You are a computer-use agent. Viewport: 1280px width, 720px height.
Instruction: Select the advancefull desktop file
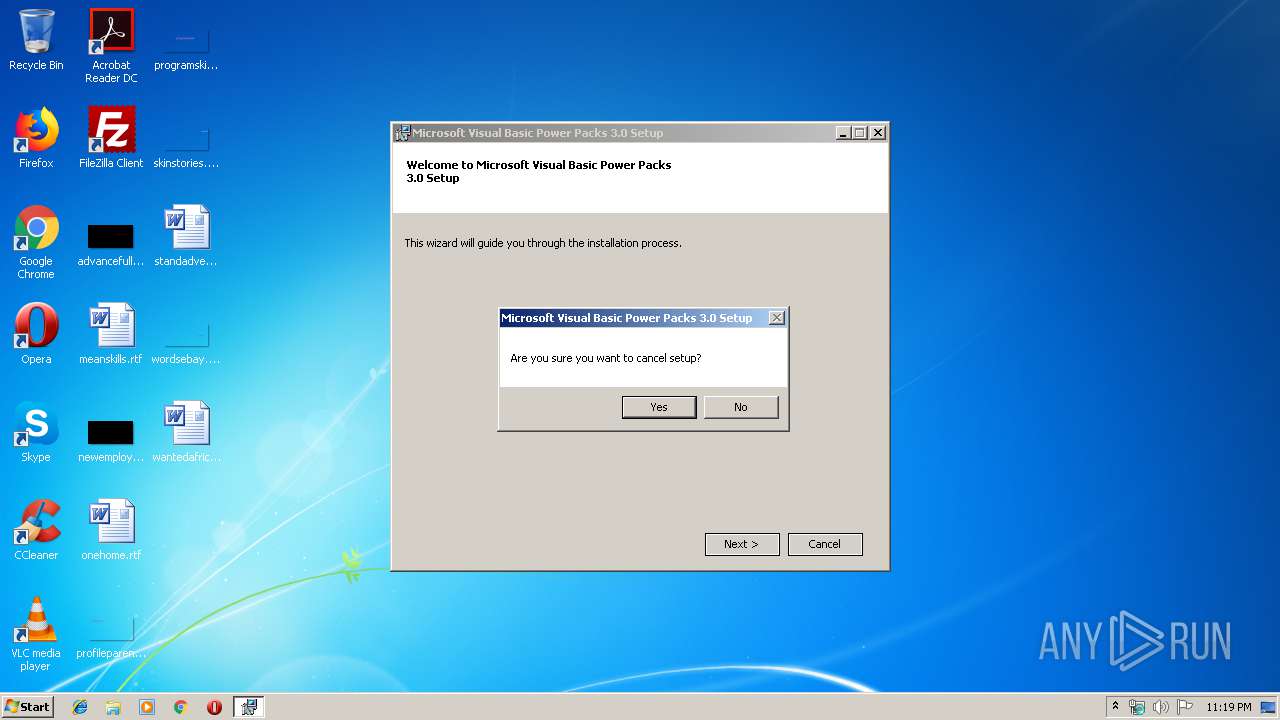tap(111, 245)
